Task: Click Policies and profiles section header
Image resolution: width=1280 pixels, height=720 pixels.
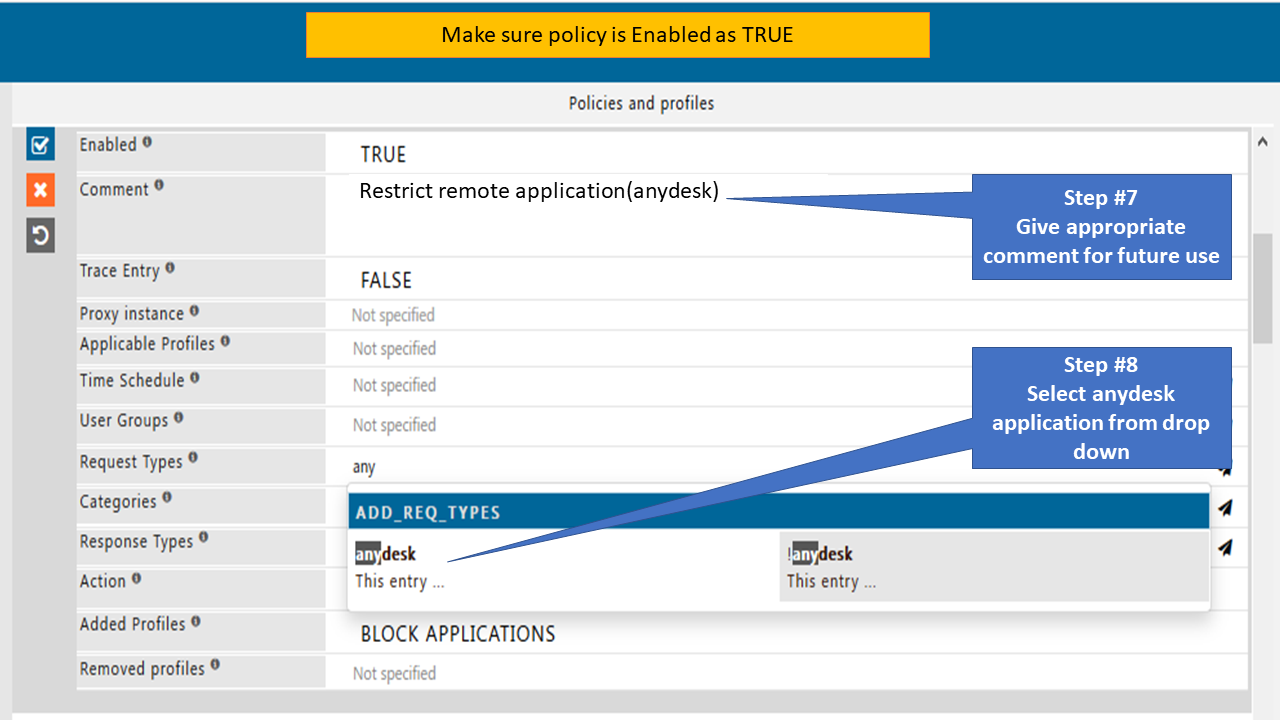Action: (641, 103)
